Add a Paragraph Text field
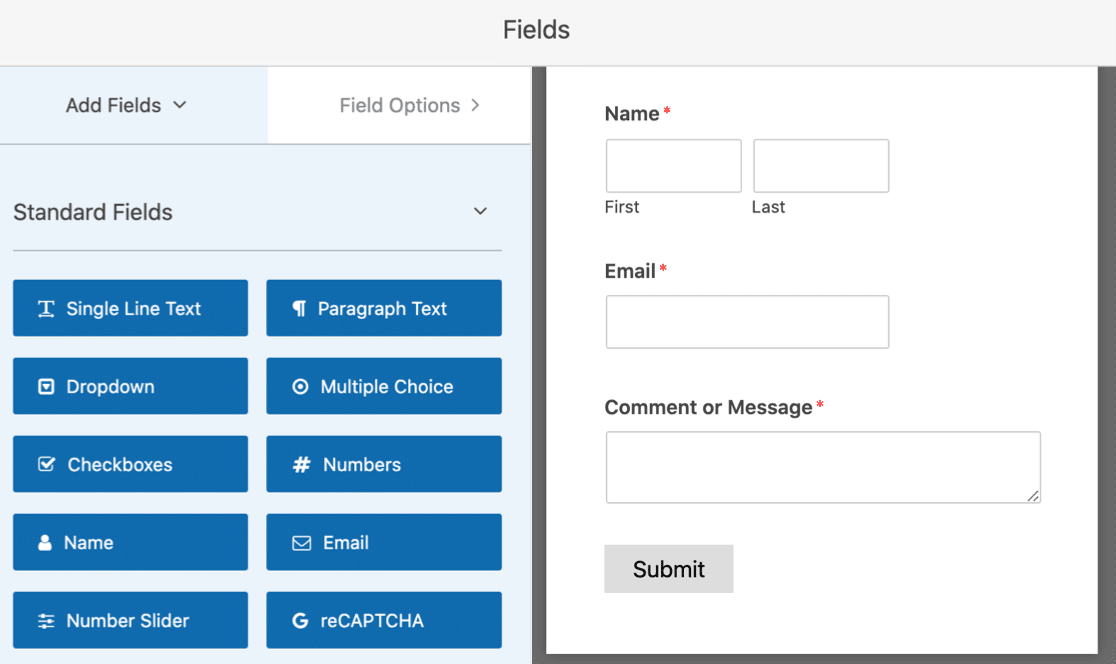 384,307
